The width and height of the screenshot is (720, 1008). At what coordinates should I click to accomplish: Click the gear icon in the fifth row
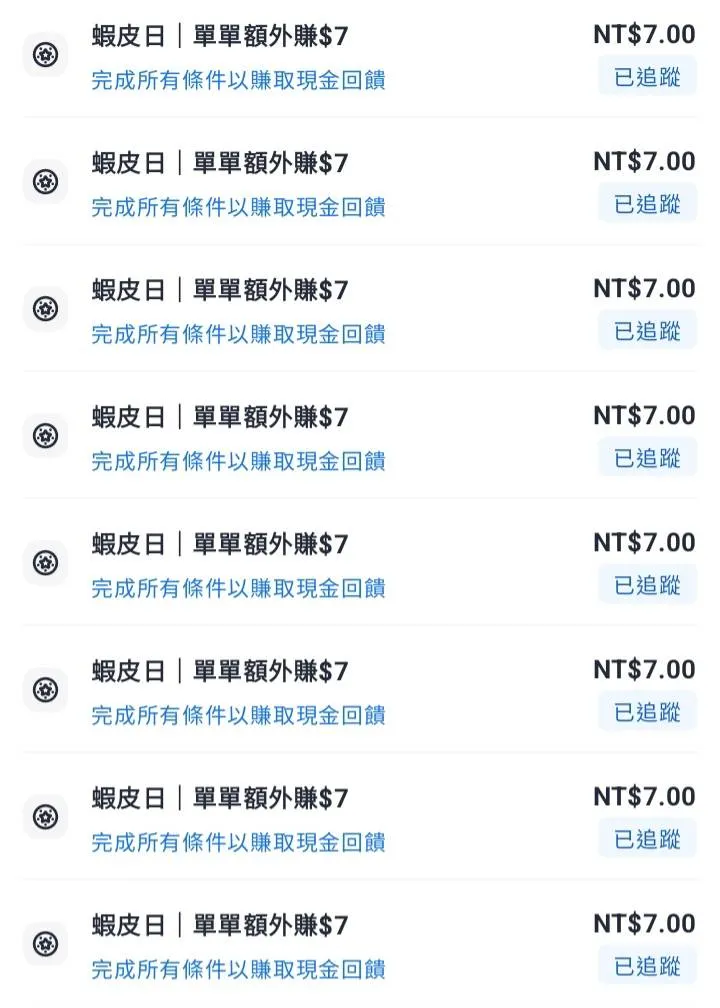pyautogui.click(x=45, y=563)
